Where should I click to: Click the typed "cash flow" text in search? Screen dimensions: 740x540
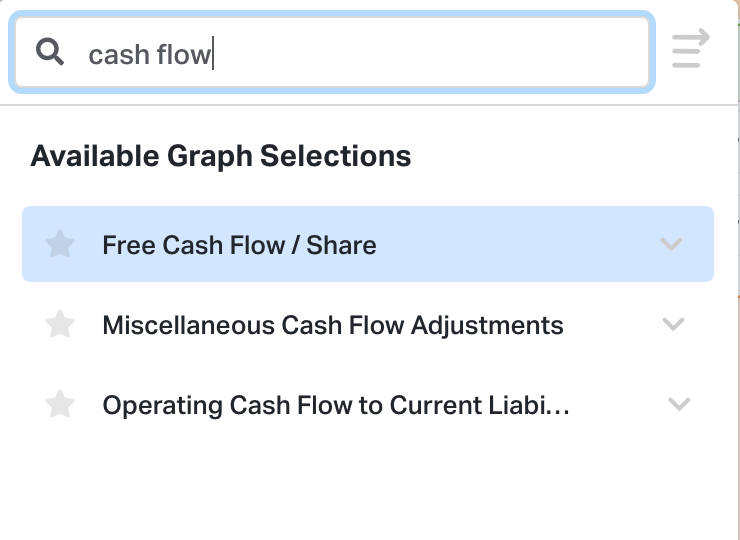[149, 54]
